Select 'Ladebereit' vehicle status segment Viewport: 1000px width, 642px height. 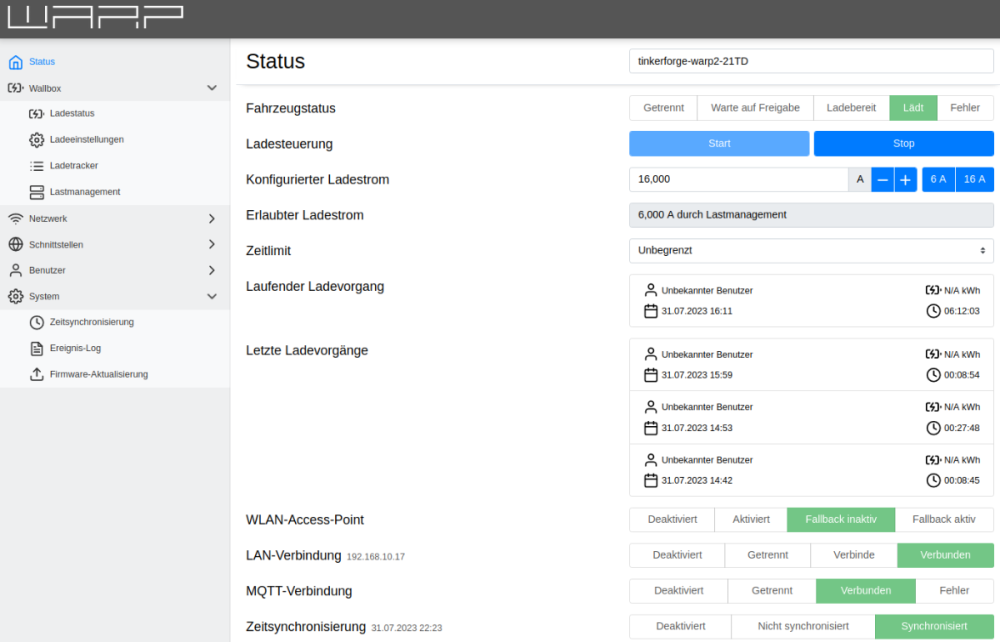point(851,108)
